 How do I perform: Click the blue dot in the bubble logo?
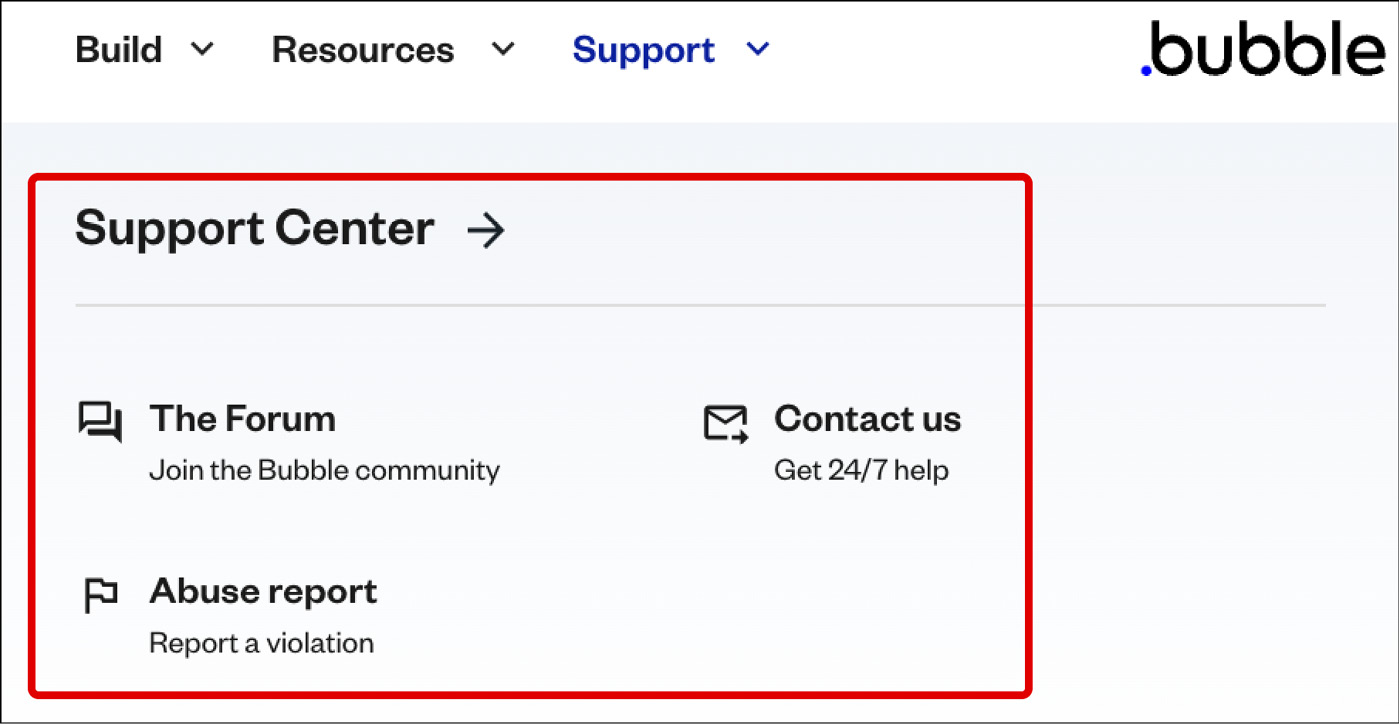tap(1147, 70)
